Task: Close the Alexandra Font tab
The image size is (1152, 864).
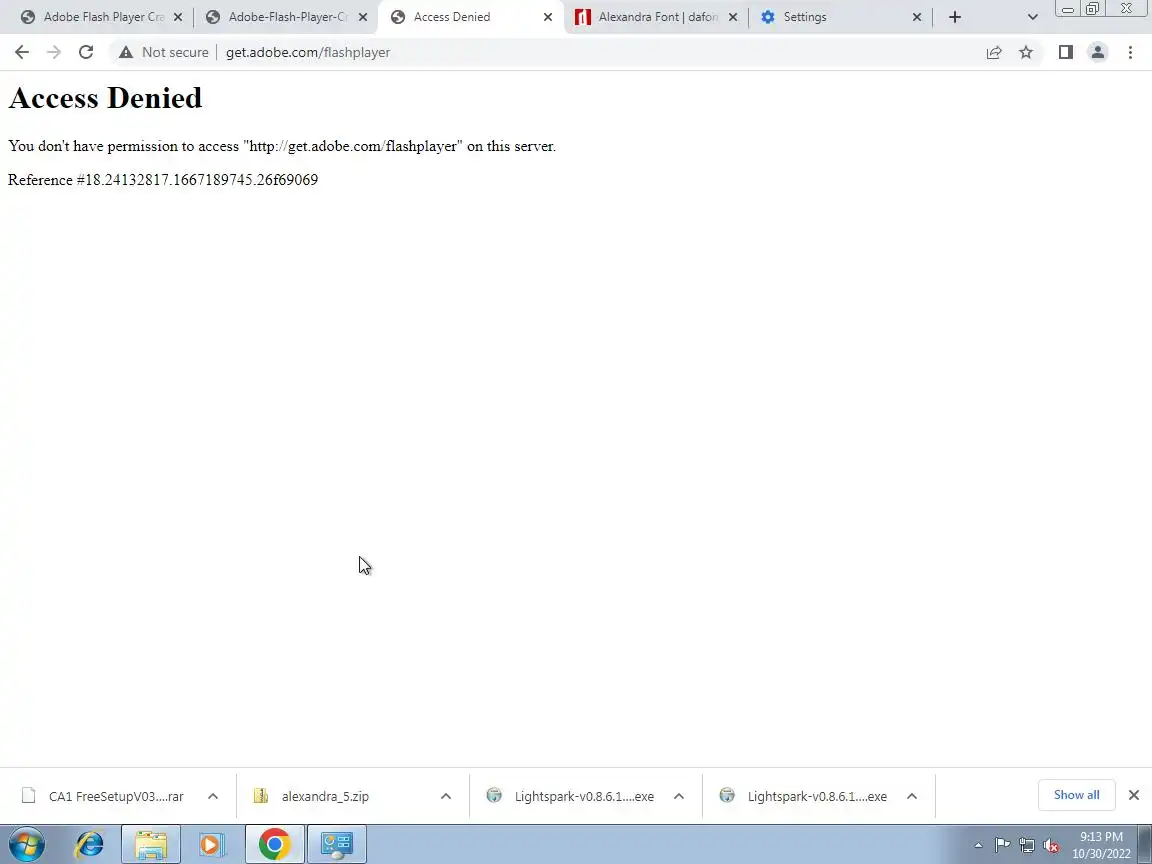Action: point(732,17)
